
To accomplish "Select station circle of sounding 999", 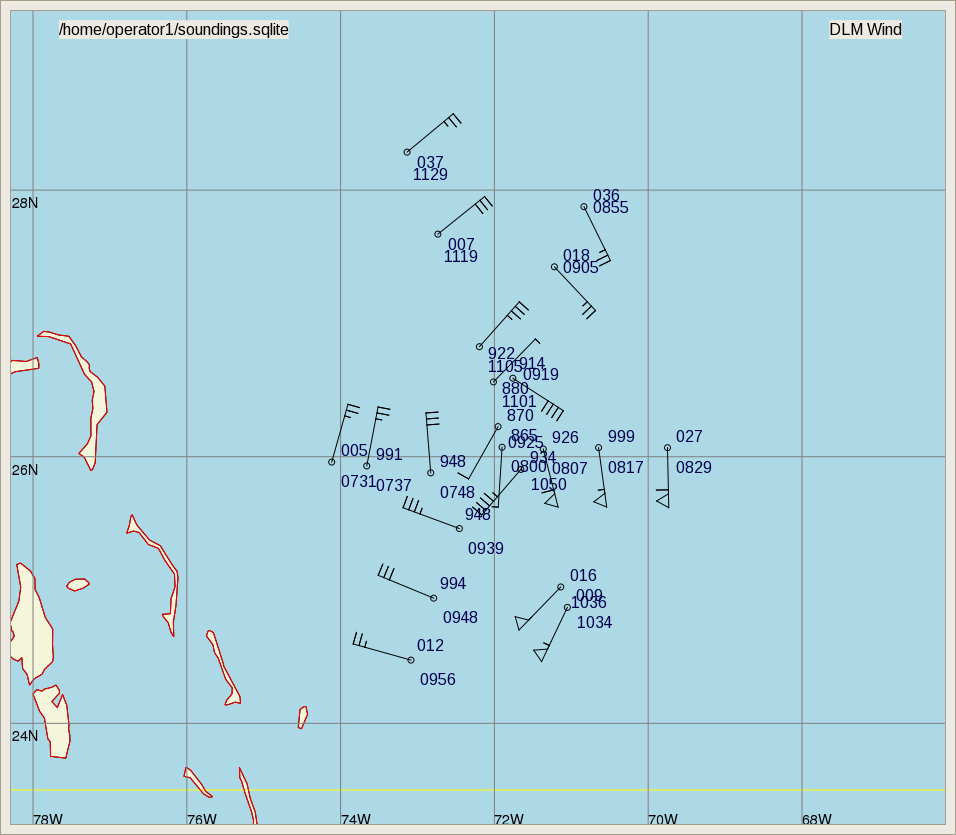I will 599,448.
